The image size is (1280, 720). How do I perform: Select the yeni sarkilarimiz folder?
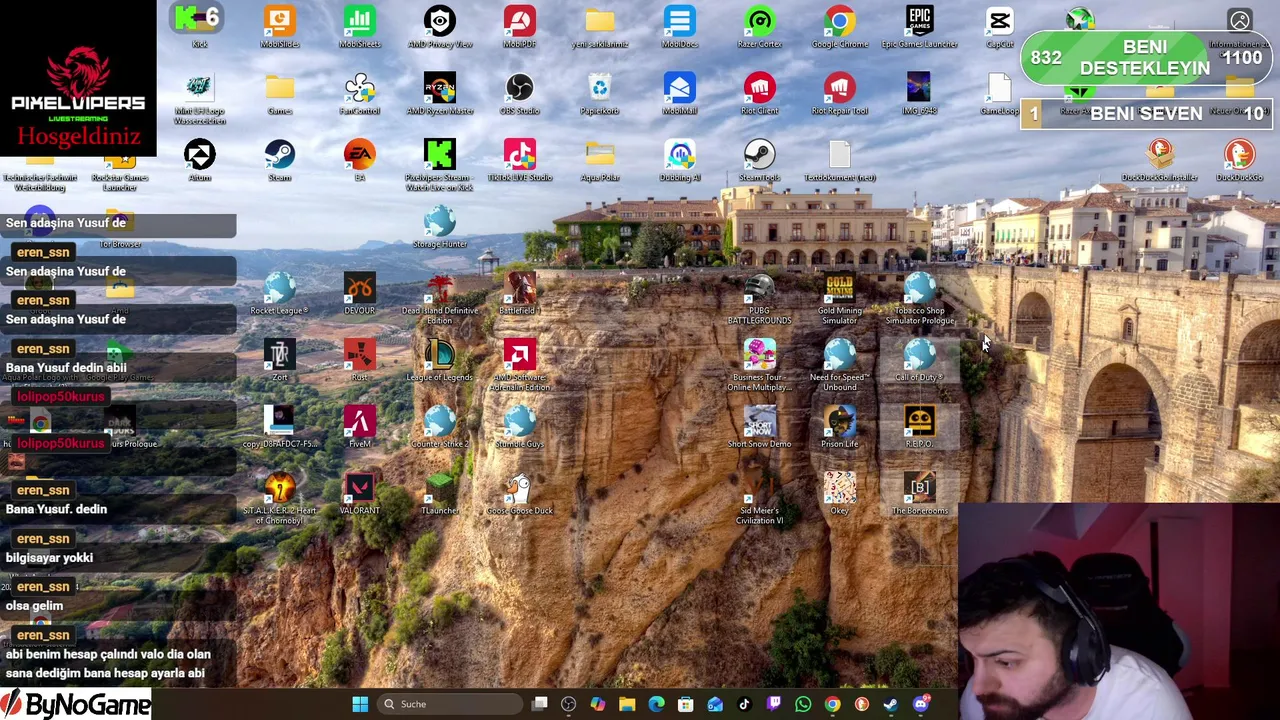(x=599, y=27)
